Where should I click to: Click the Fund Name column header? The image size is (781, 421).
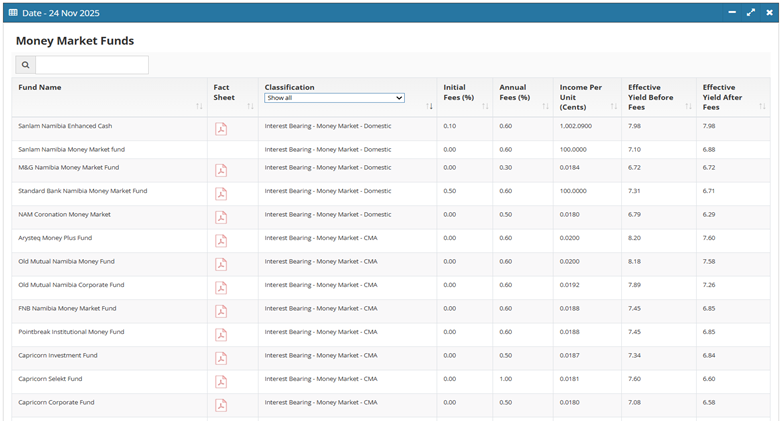(x=40, y=87)
